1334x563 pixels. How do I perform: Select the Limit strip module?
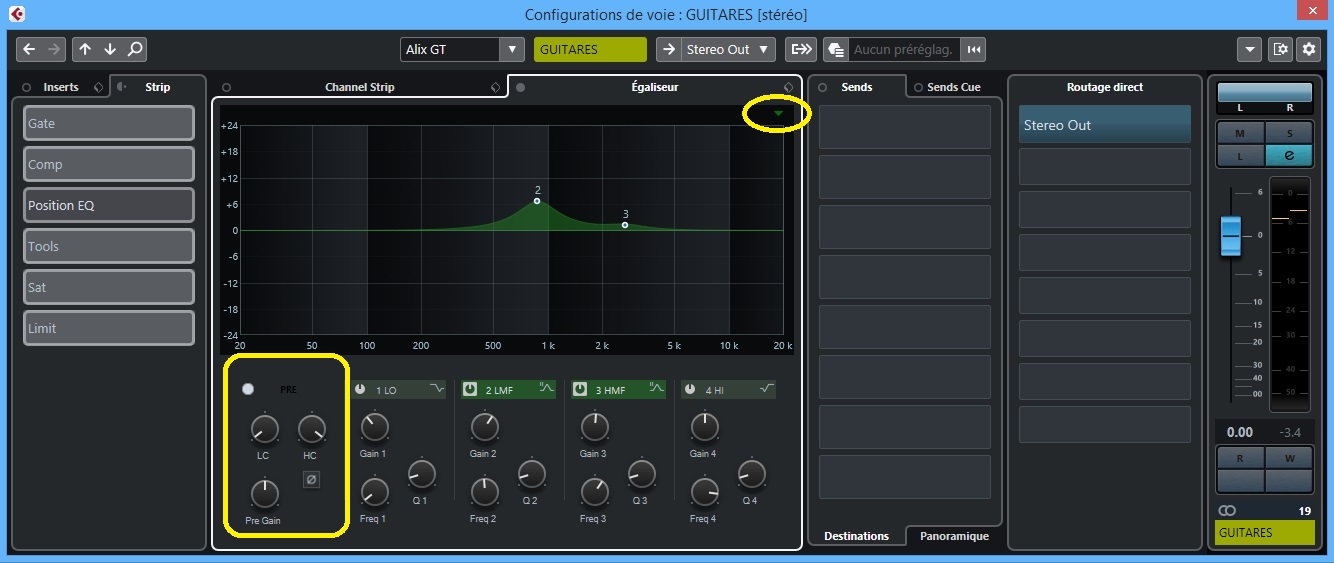[109, 328]
